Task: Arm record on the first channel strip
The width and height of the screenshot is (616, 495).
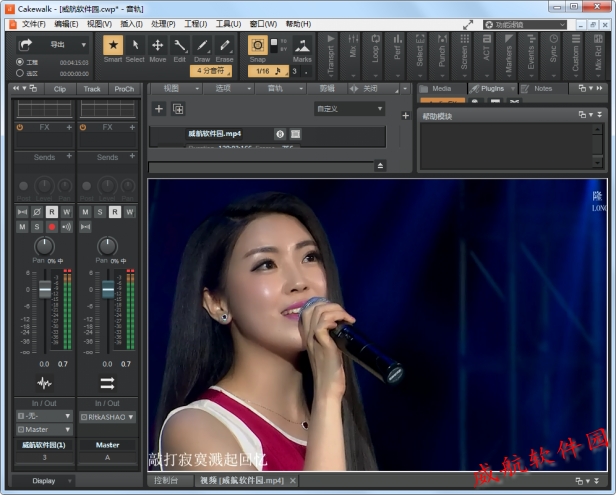Action: [52, 227]
